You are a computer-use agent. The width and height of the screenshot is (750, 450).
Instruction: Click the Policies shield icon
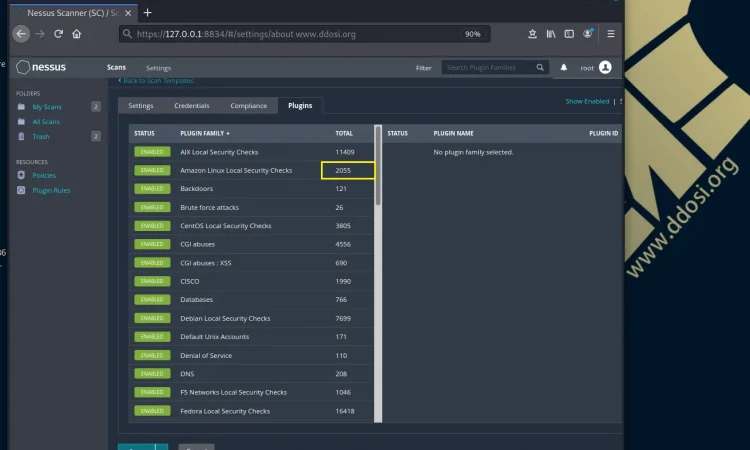21,175
